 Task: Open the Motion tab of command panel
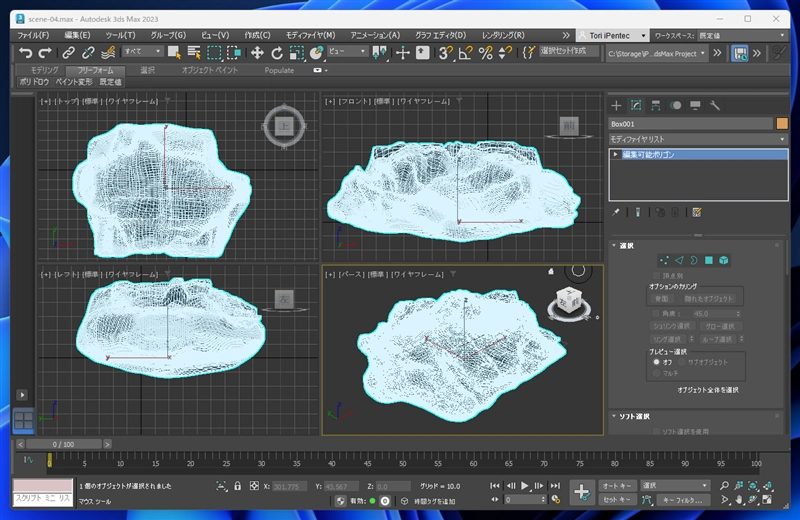click(x=676, y=106)
